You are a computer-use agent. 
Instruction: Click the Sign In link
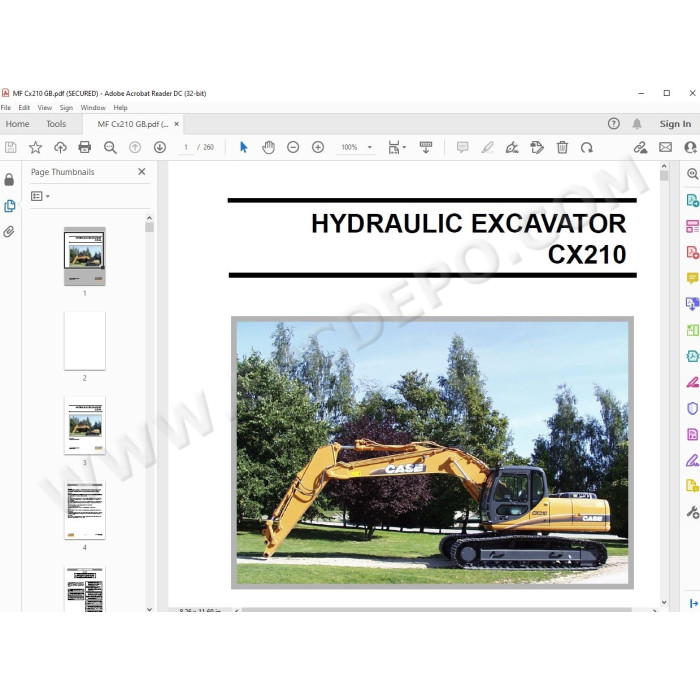point(675,124)
